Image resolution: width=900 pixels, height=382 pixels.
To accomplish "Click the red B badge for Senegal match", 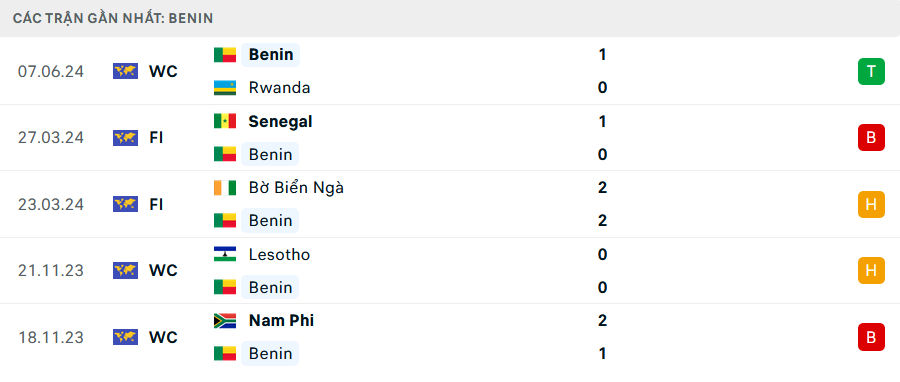I will 871,138.
